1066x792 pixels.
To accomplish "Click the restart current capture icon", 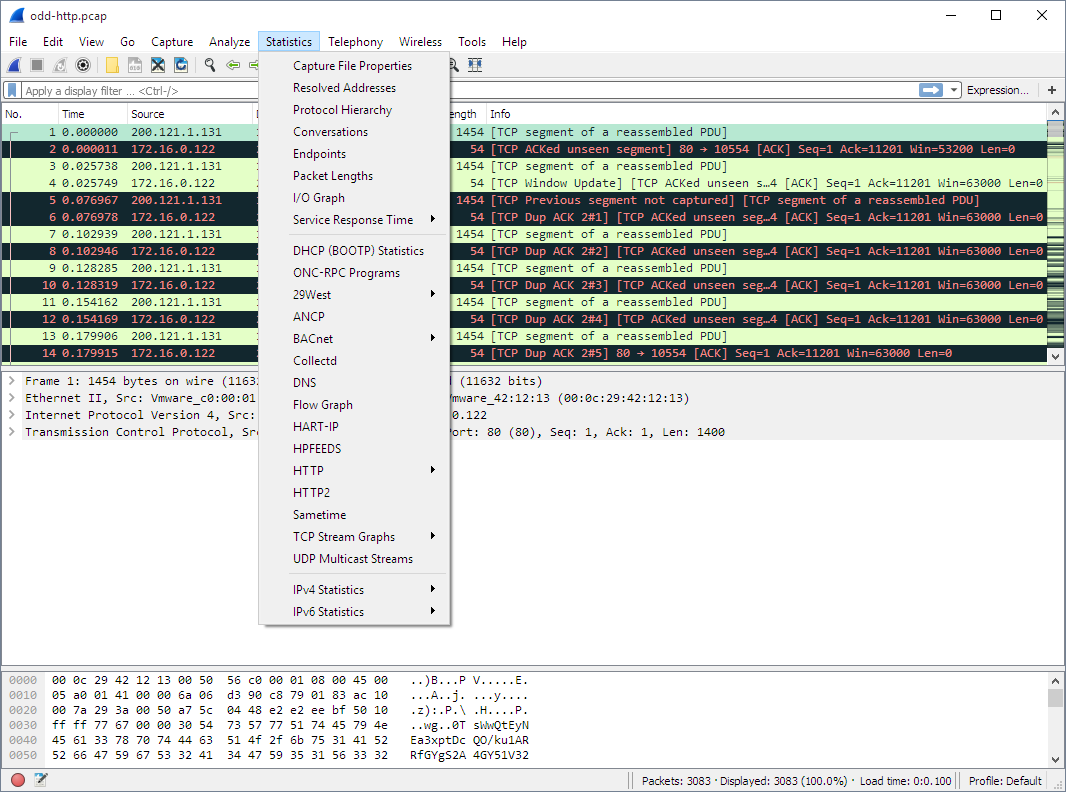I will (58, 65).
